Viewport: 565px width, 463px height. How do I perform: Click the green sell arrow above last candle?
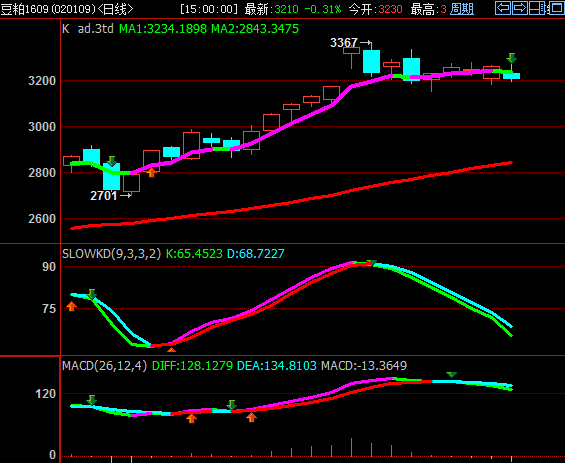coord(512,58)
